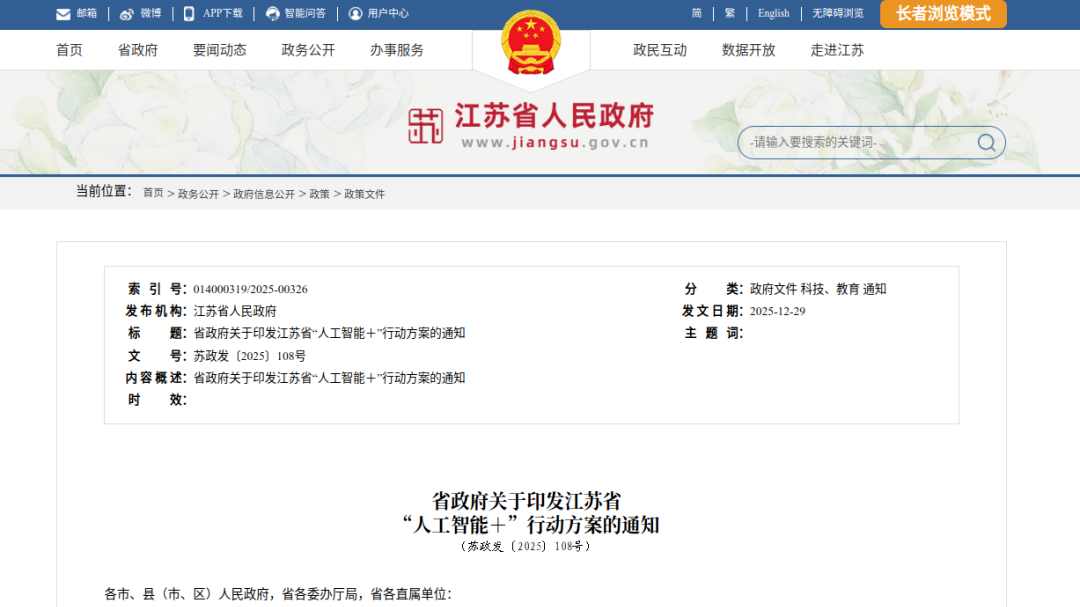The height and width of the screenshot is (607, 1080).
Task: Switch to English language version
Action: click(x=774, y=13)
